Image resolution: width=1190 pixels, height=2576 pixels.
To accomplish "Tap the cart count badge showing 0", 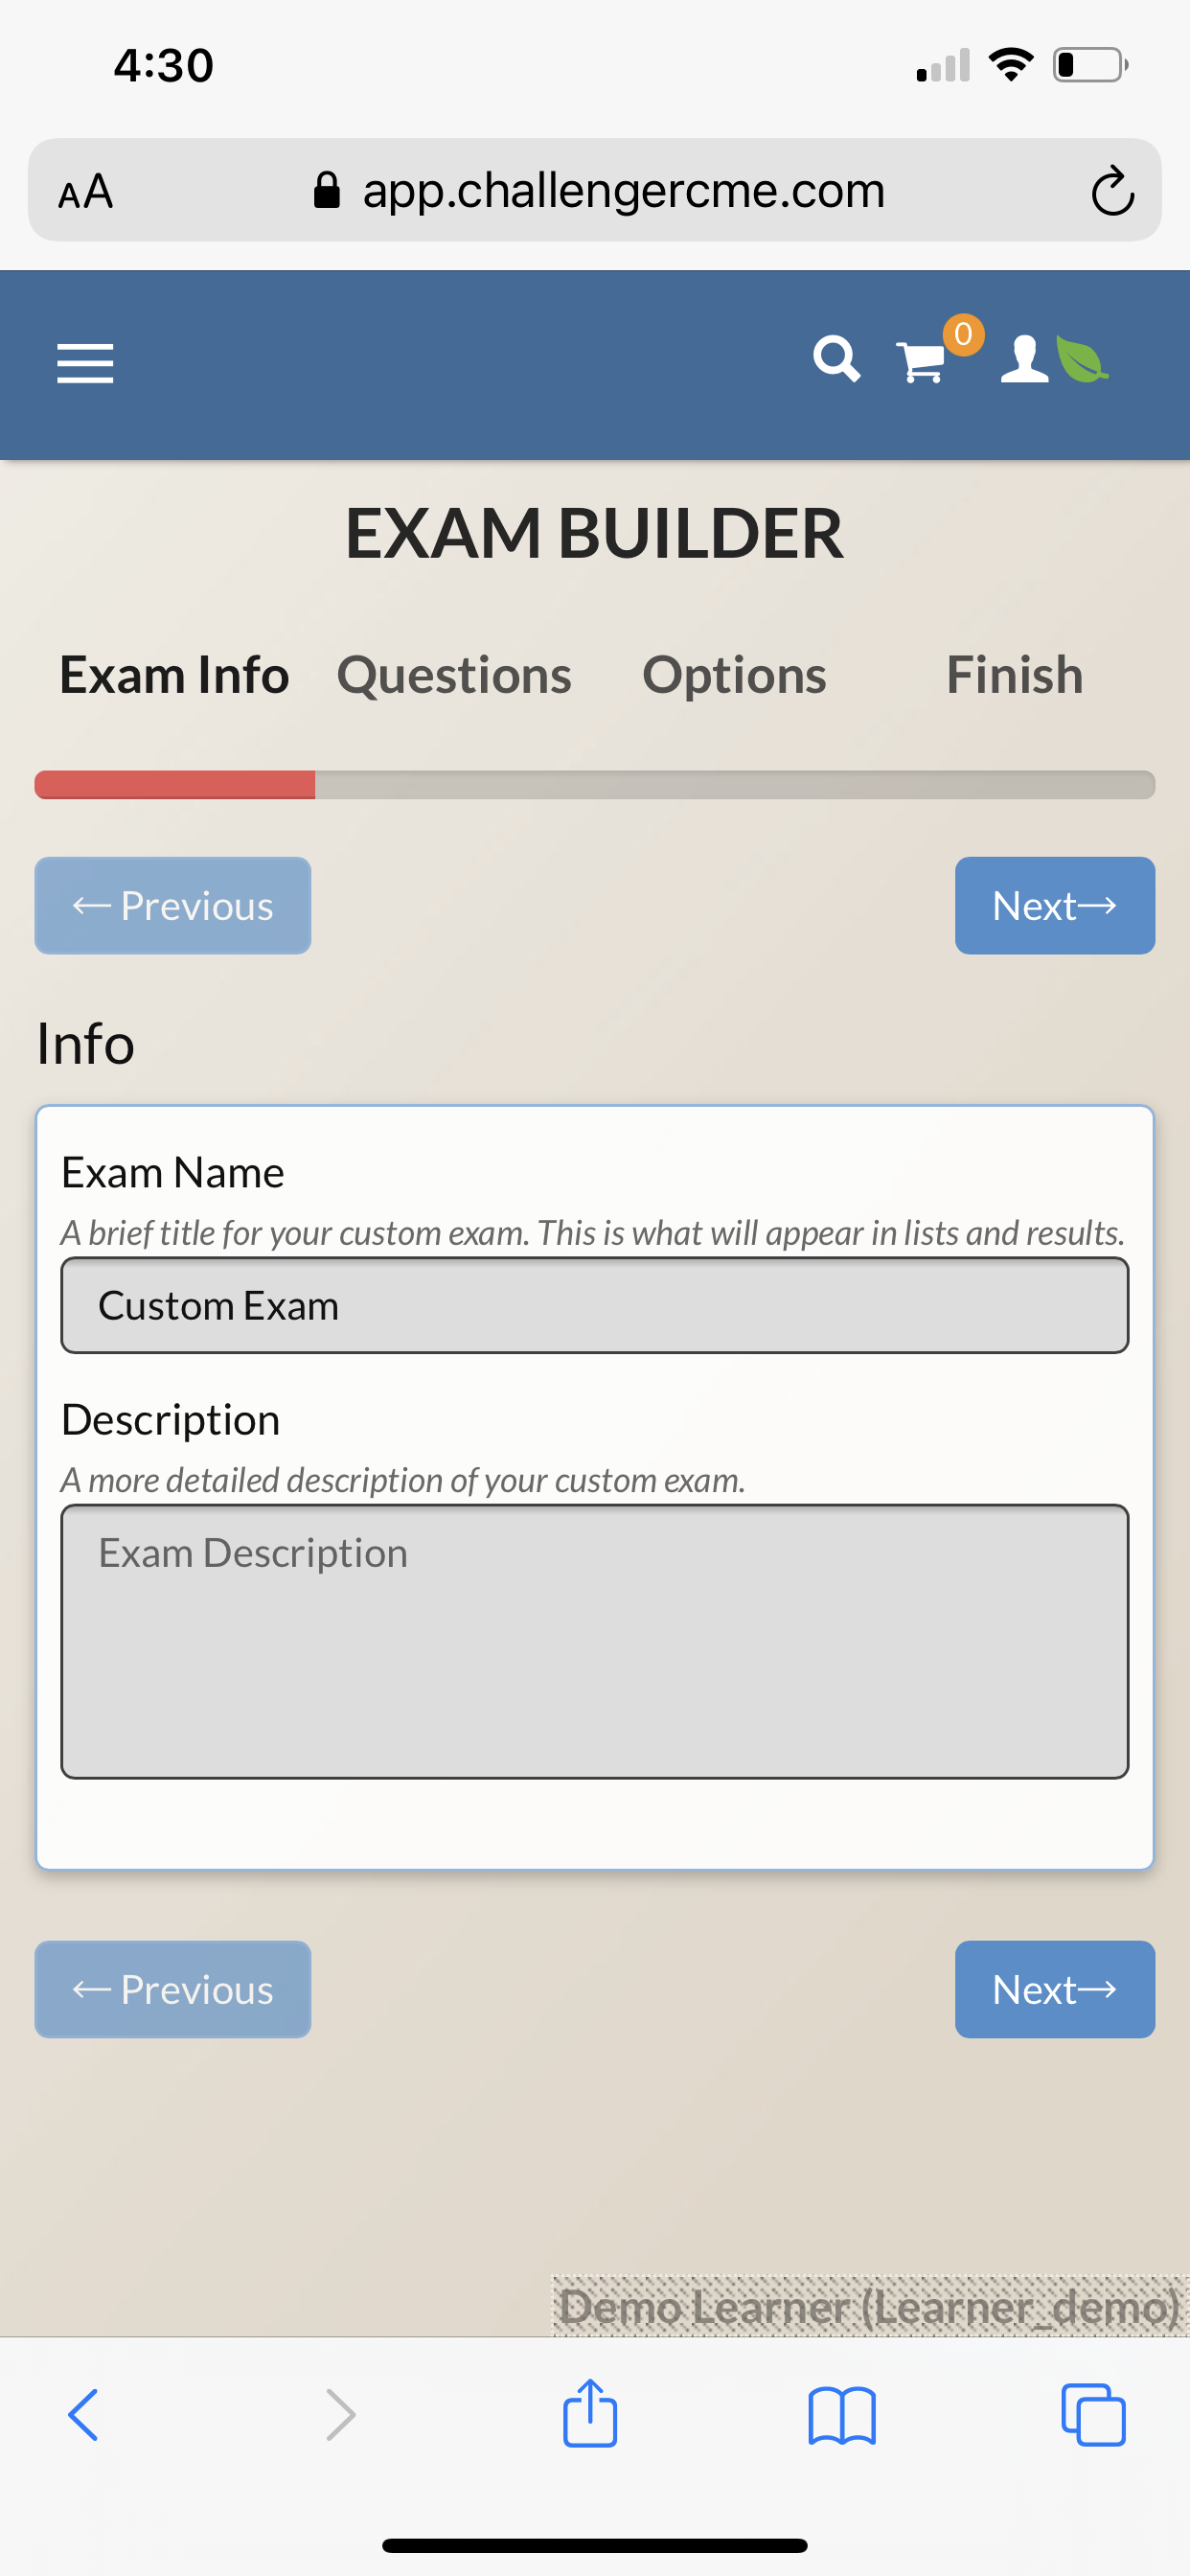I will click(x=963, y=334).
